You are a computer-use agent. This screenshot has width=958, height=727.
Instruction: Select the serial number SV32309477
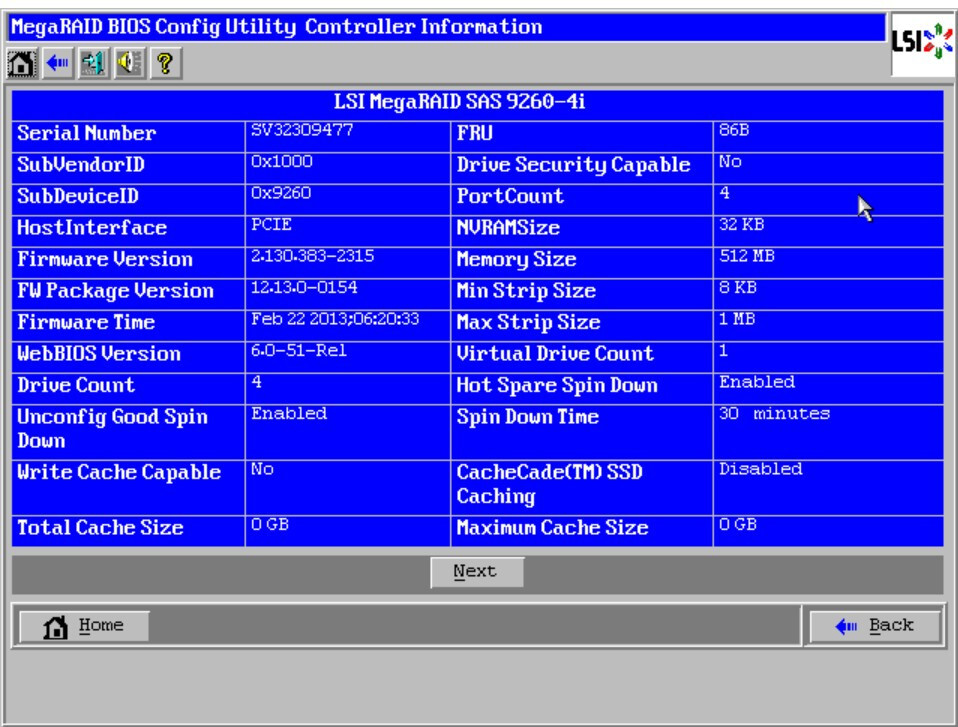tap(302, 131)
